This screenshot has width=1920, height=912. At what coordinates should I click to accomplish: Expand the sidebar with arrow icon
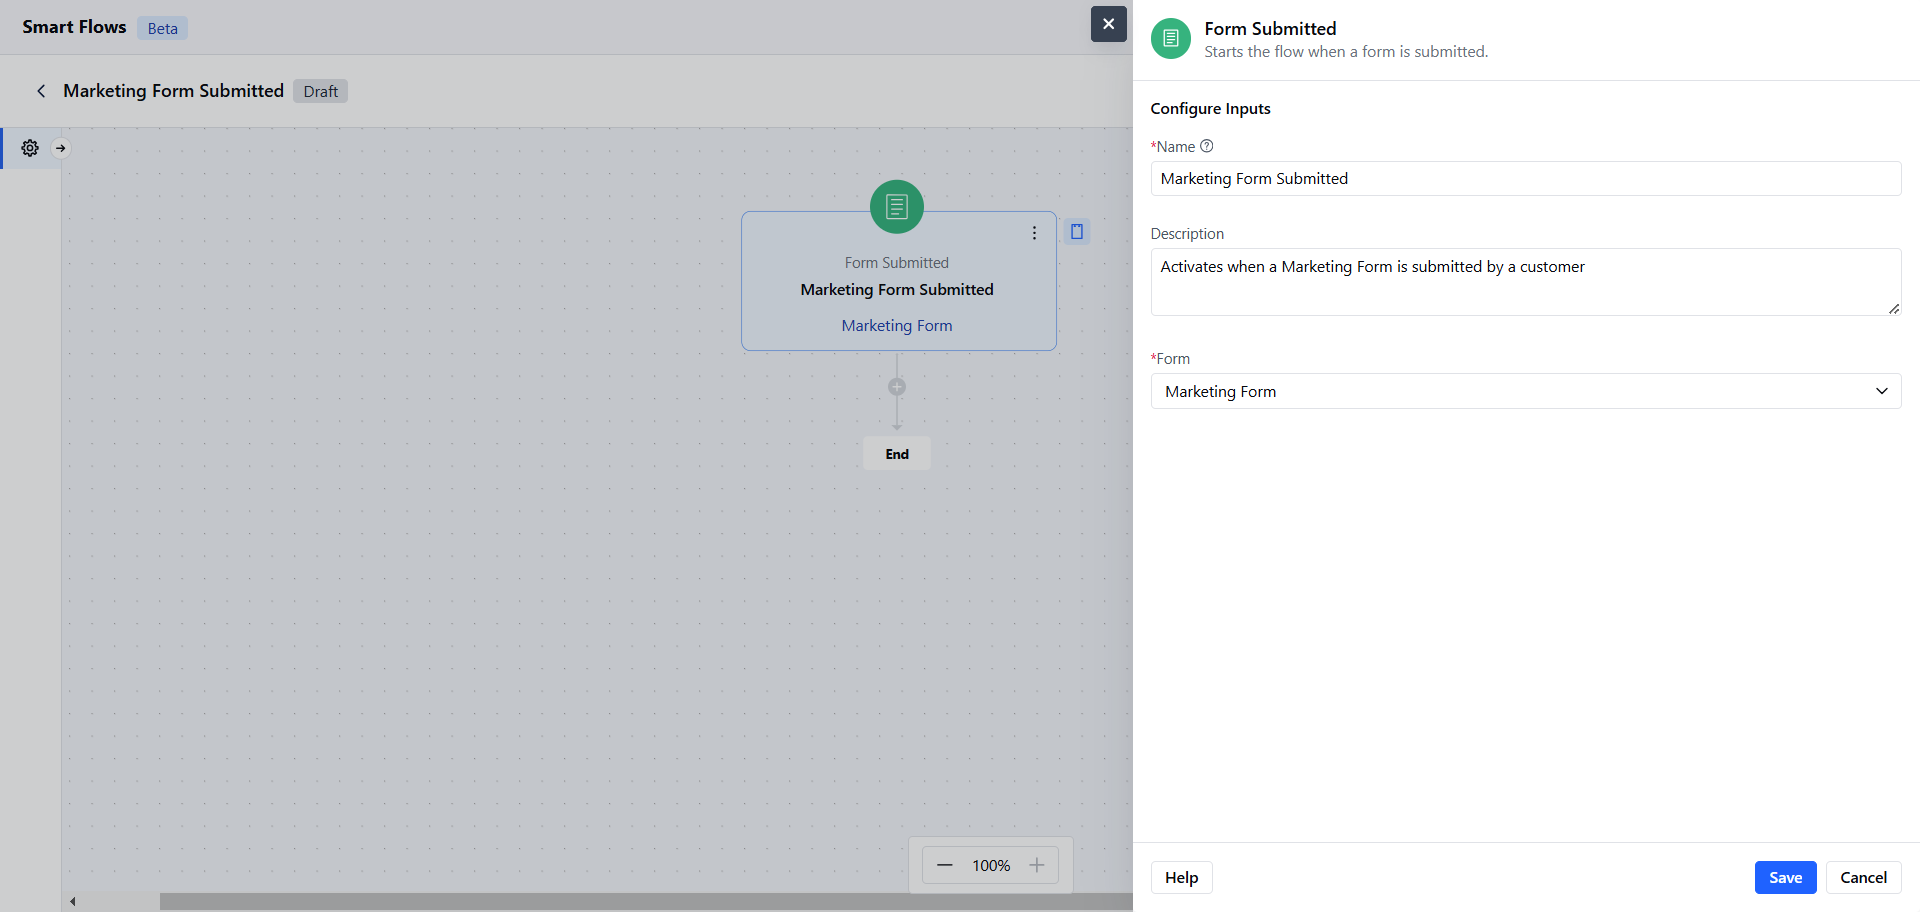(x=61, y=148)
